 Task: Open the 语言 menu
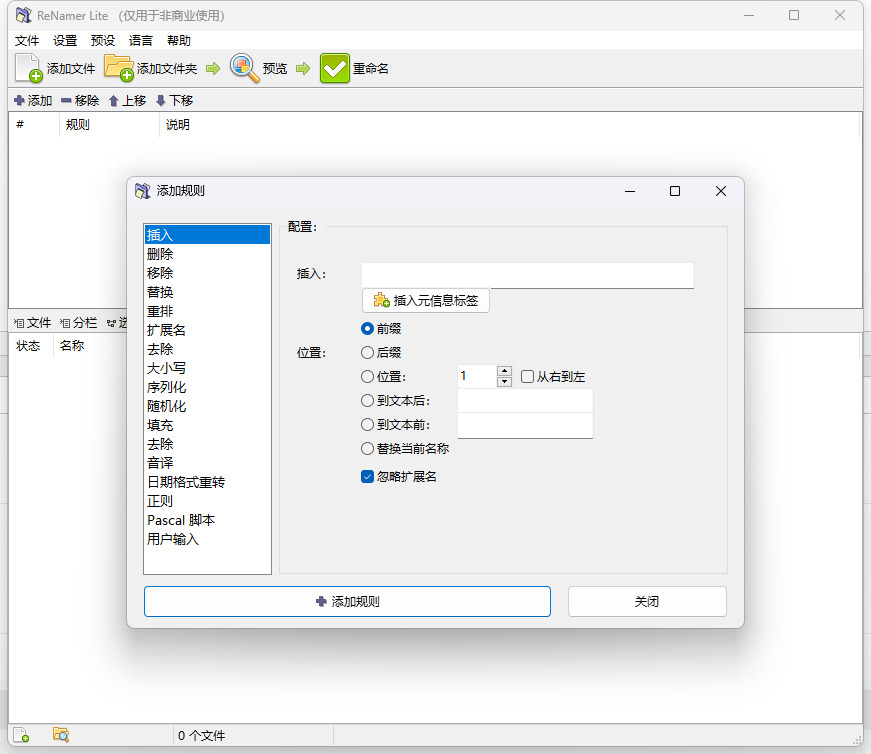140,41
